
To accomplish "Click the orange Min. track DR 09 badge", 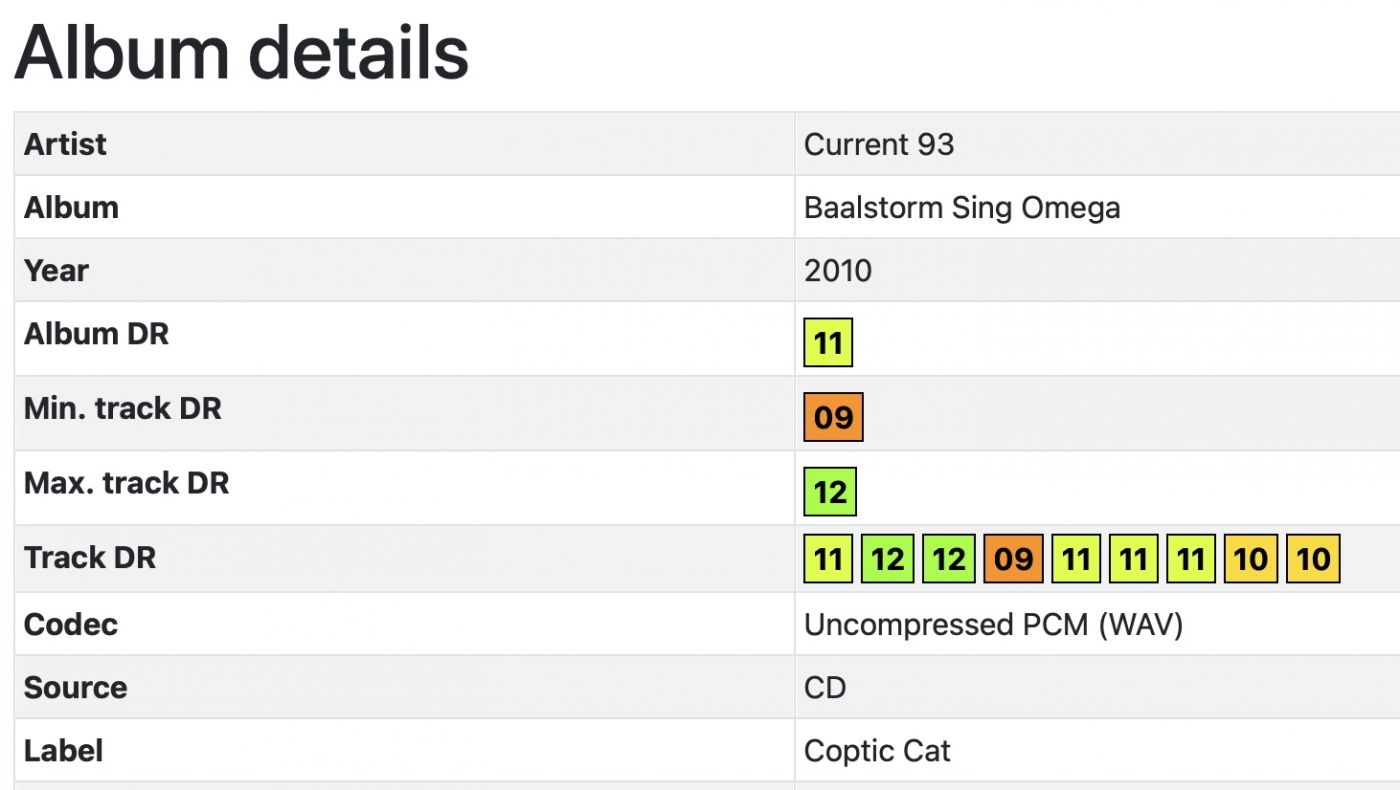I will [833, 417].
